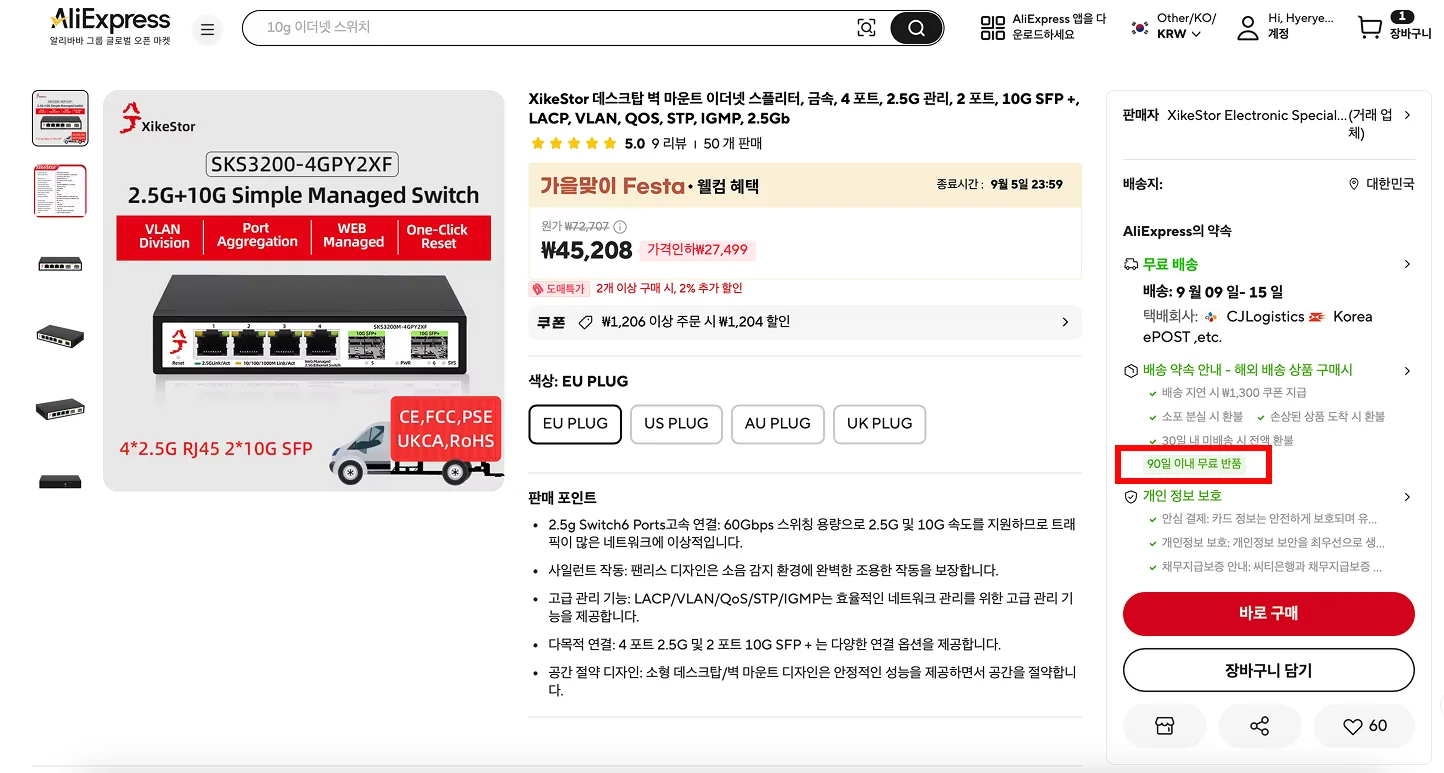The image size is (1444, 773).
Task: Select the second product thumbnail
Action: coord(60,191)
